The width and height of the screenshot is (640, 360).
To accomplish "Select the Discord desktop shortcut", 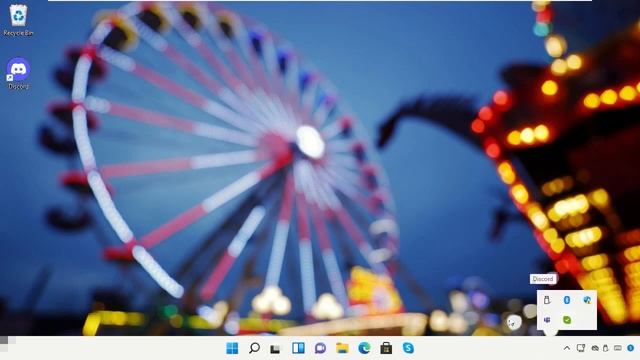I will click(18, 73).
